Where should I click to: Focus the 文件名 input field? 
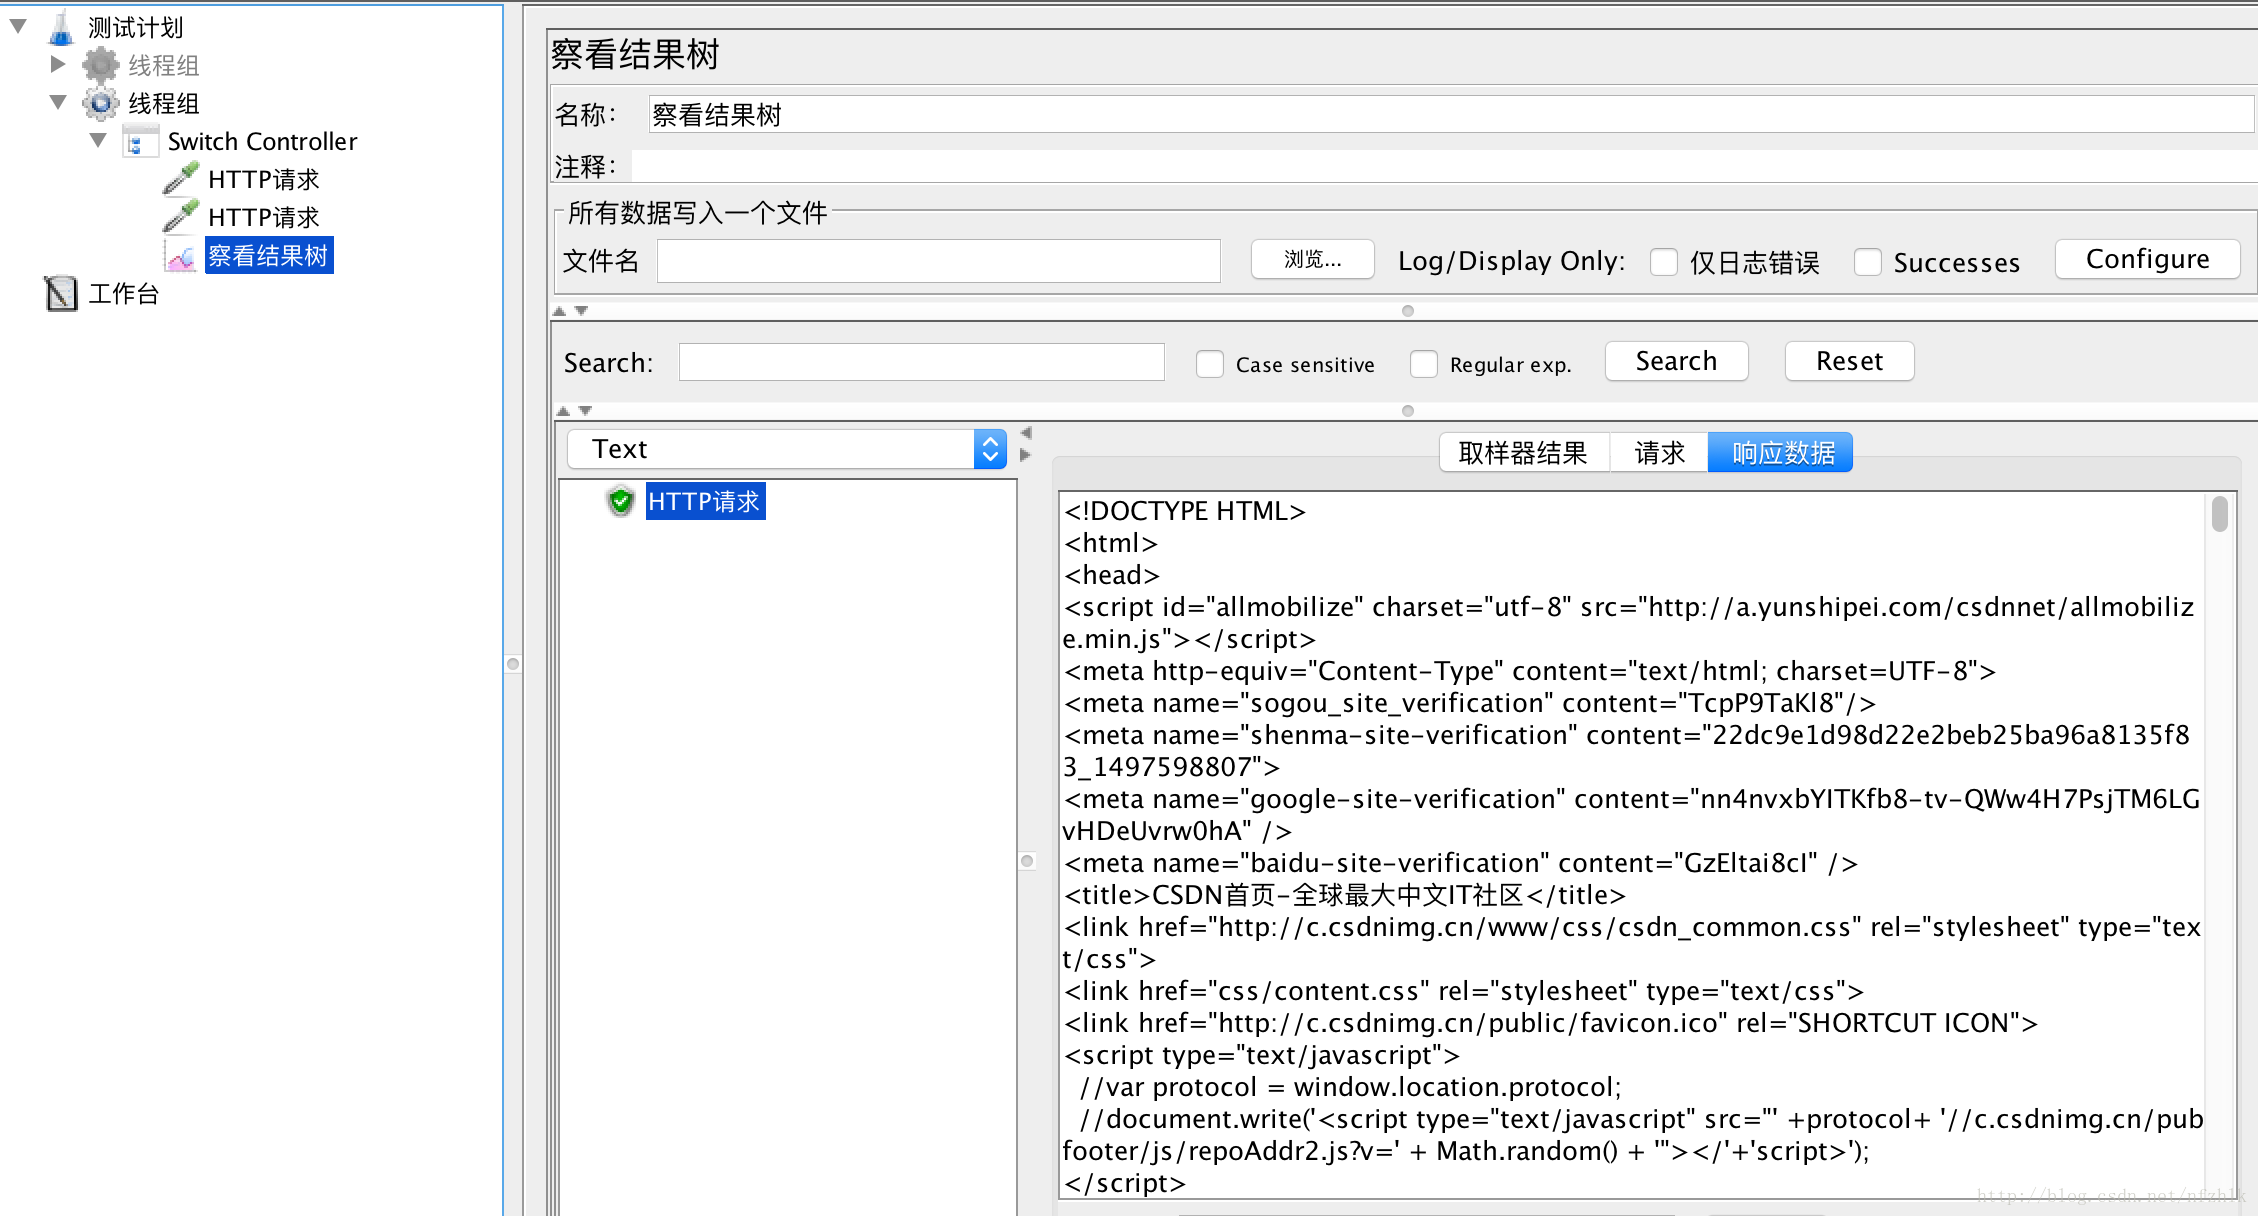[938, 261]
